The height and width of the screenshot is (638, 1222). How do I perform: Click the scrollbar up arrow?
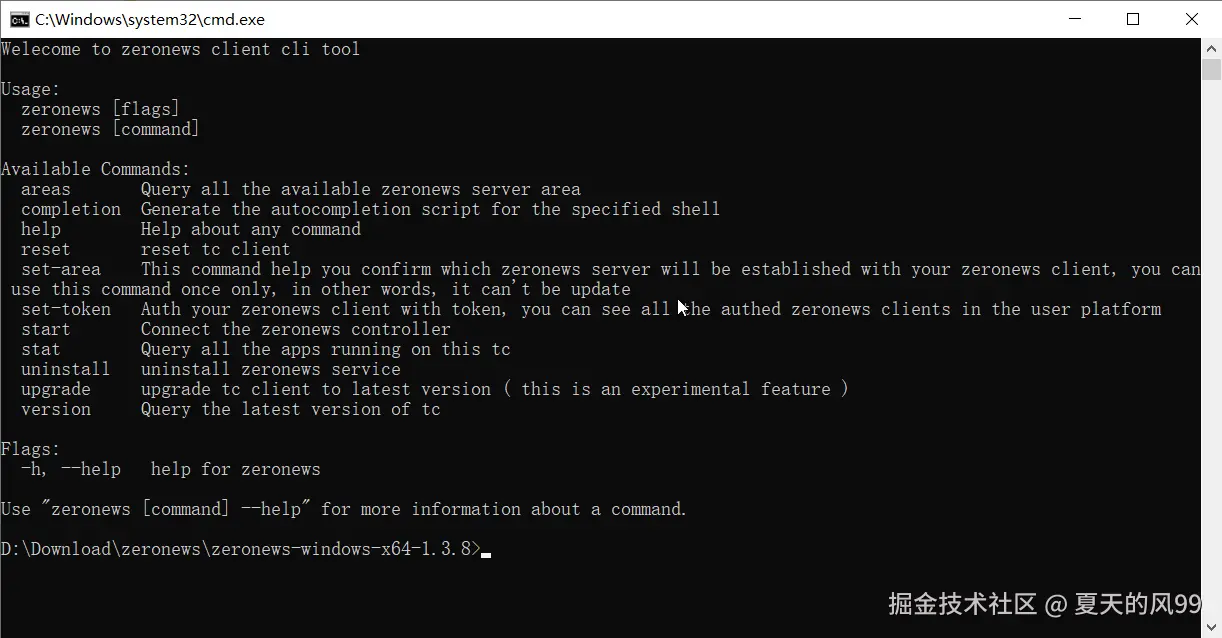click(x=1211, y=48)
